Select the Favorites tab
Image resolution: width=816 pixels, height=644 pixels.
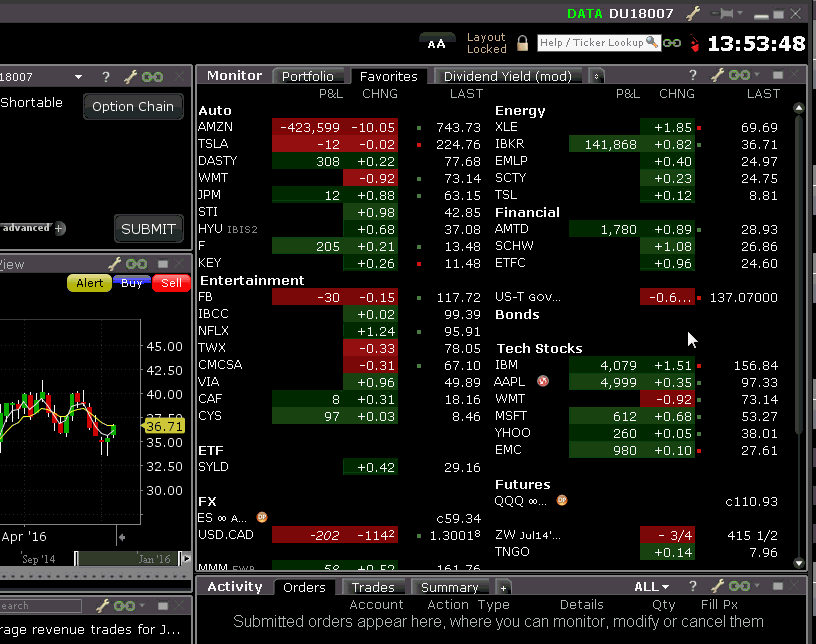pyautogui.click(x=389, y=77)
